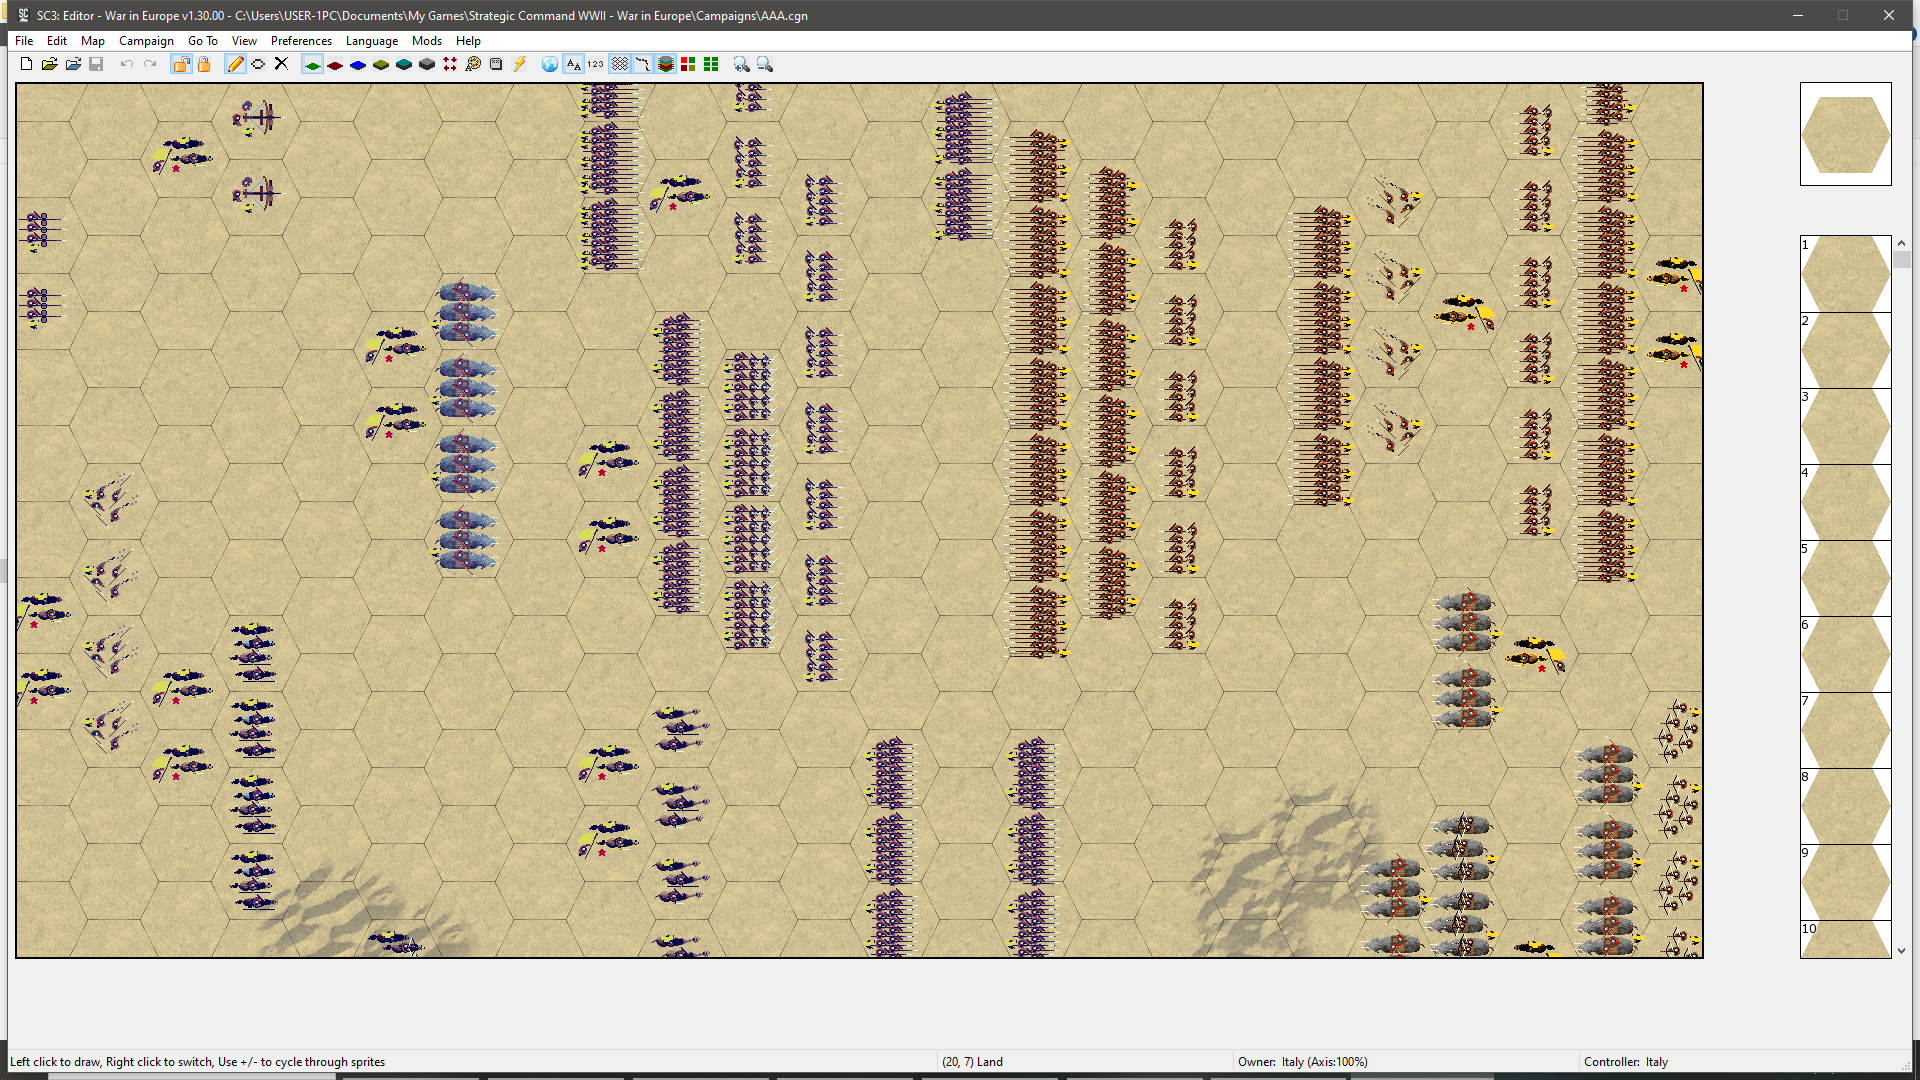Open the Preferences menu

pyautogui.click(x=301, y=41)
